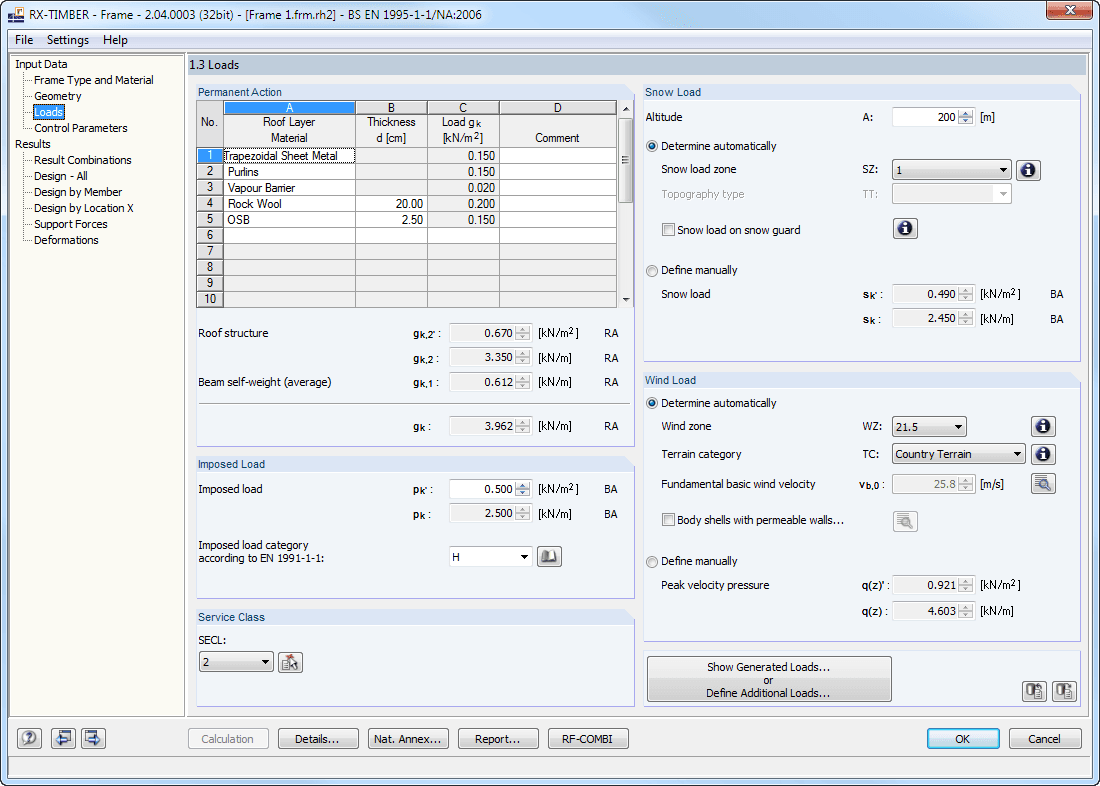
Task: Open Support Forces results item
Action: click(x=71, y=224)
